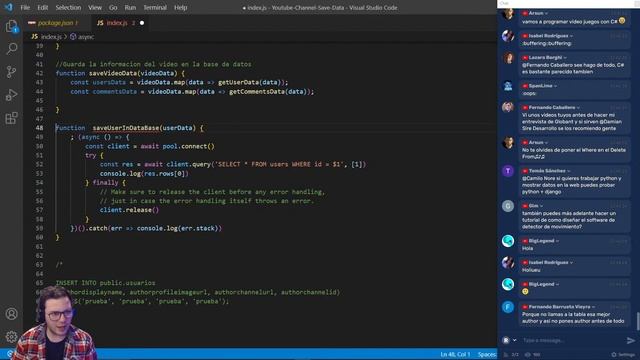This screenshot has width=640, height=360.
Task: Switch to the index.js tab
Action: tap(119, 23)
